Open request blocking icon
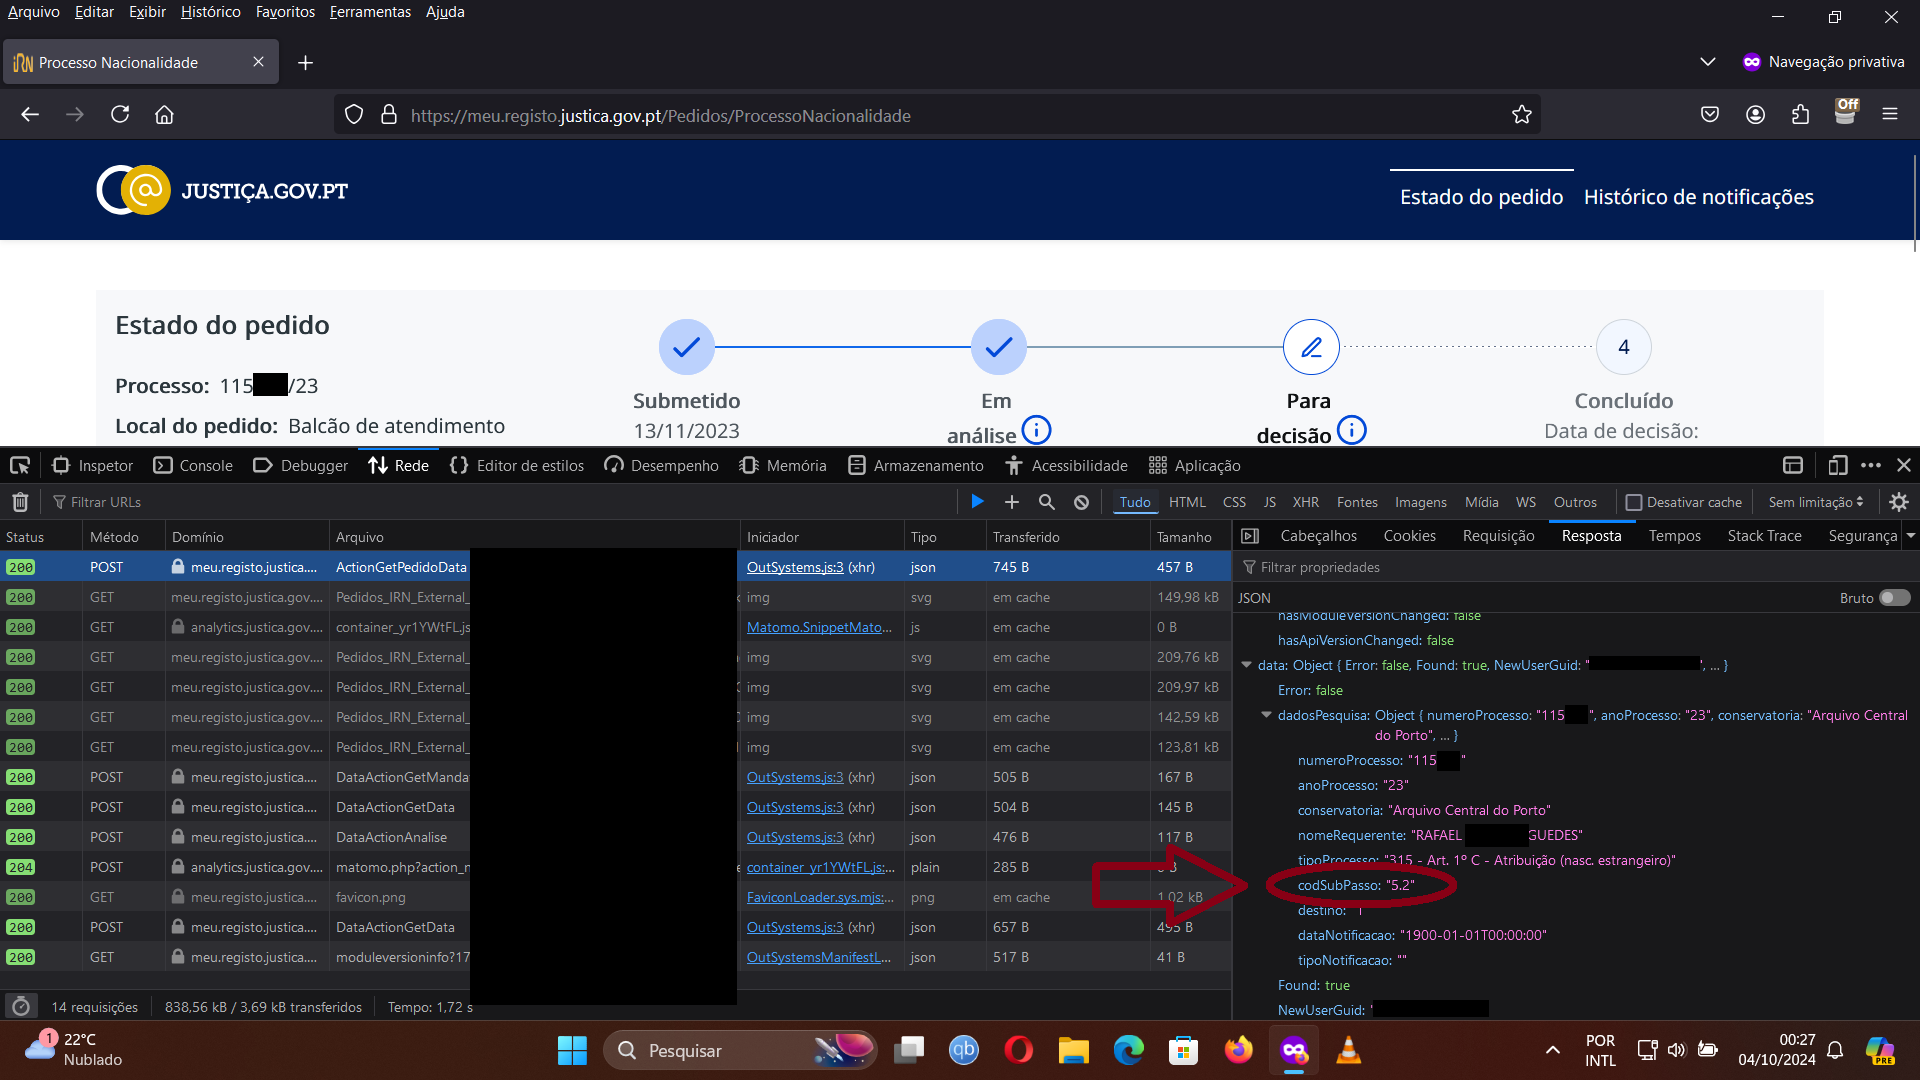The width and height of the screenshot is (1920, 1080). 1082,502
